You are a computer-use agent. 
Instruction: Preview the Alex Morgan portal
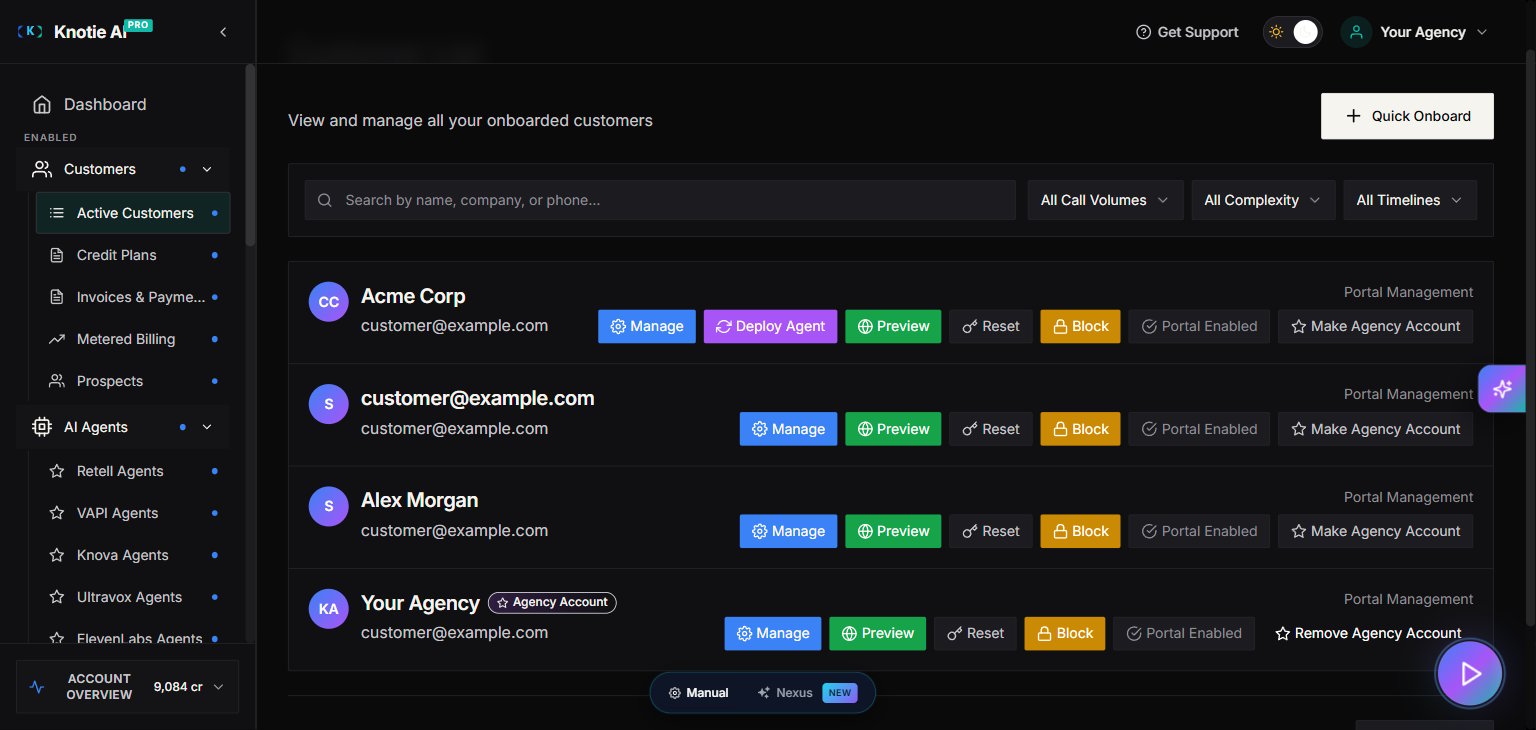point(893,531)
